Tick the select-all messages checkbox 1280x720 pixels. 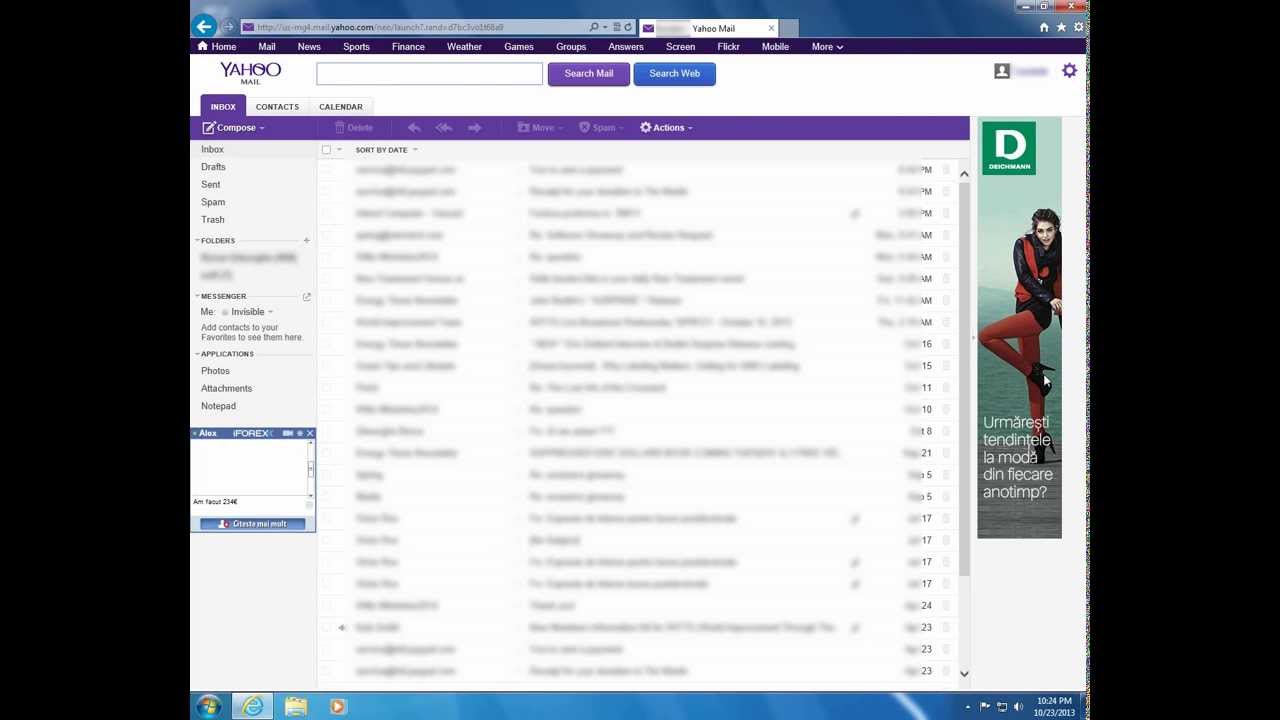(326, 149)
